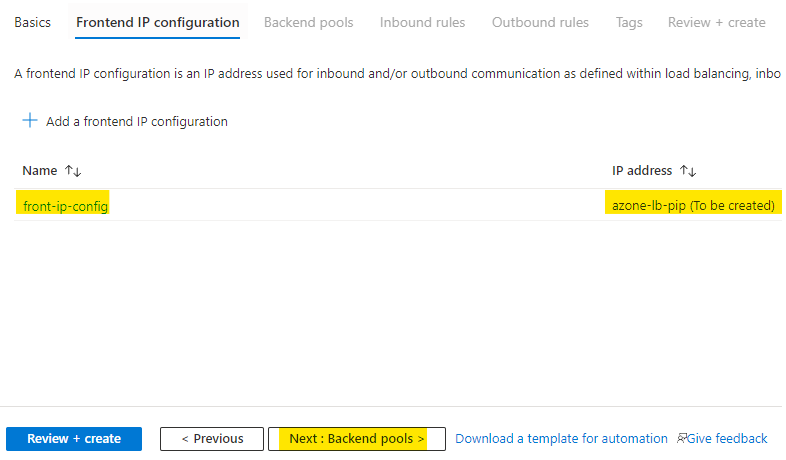The width and height of the screenshot is (786, 460).
Task: Click the feedback person icon
Action: click(682, 438)
